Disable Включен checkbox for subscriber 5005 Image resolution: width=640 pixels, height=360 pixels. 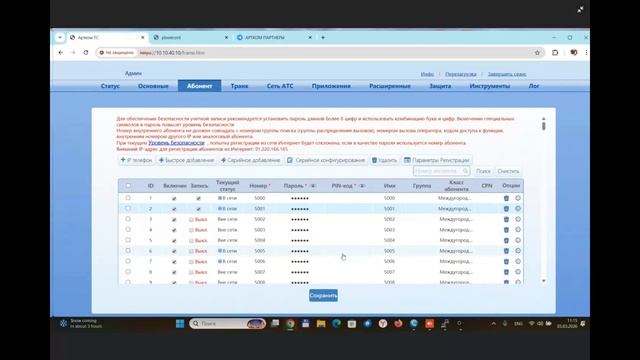click(x=174, y=251)
